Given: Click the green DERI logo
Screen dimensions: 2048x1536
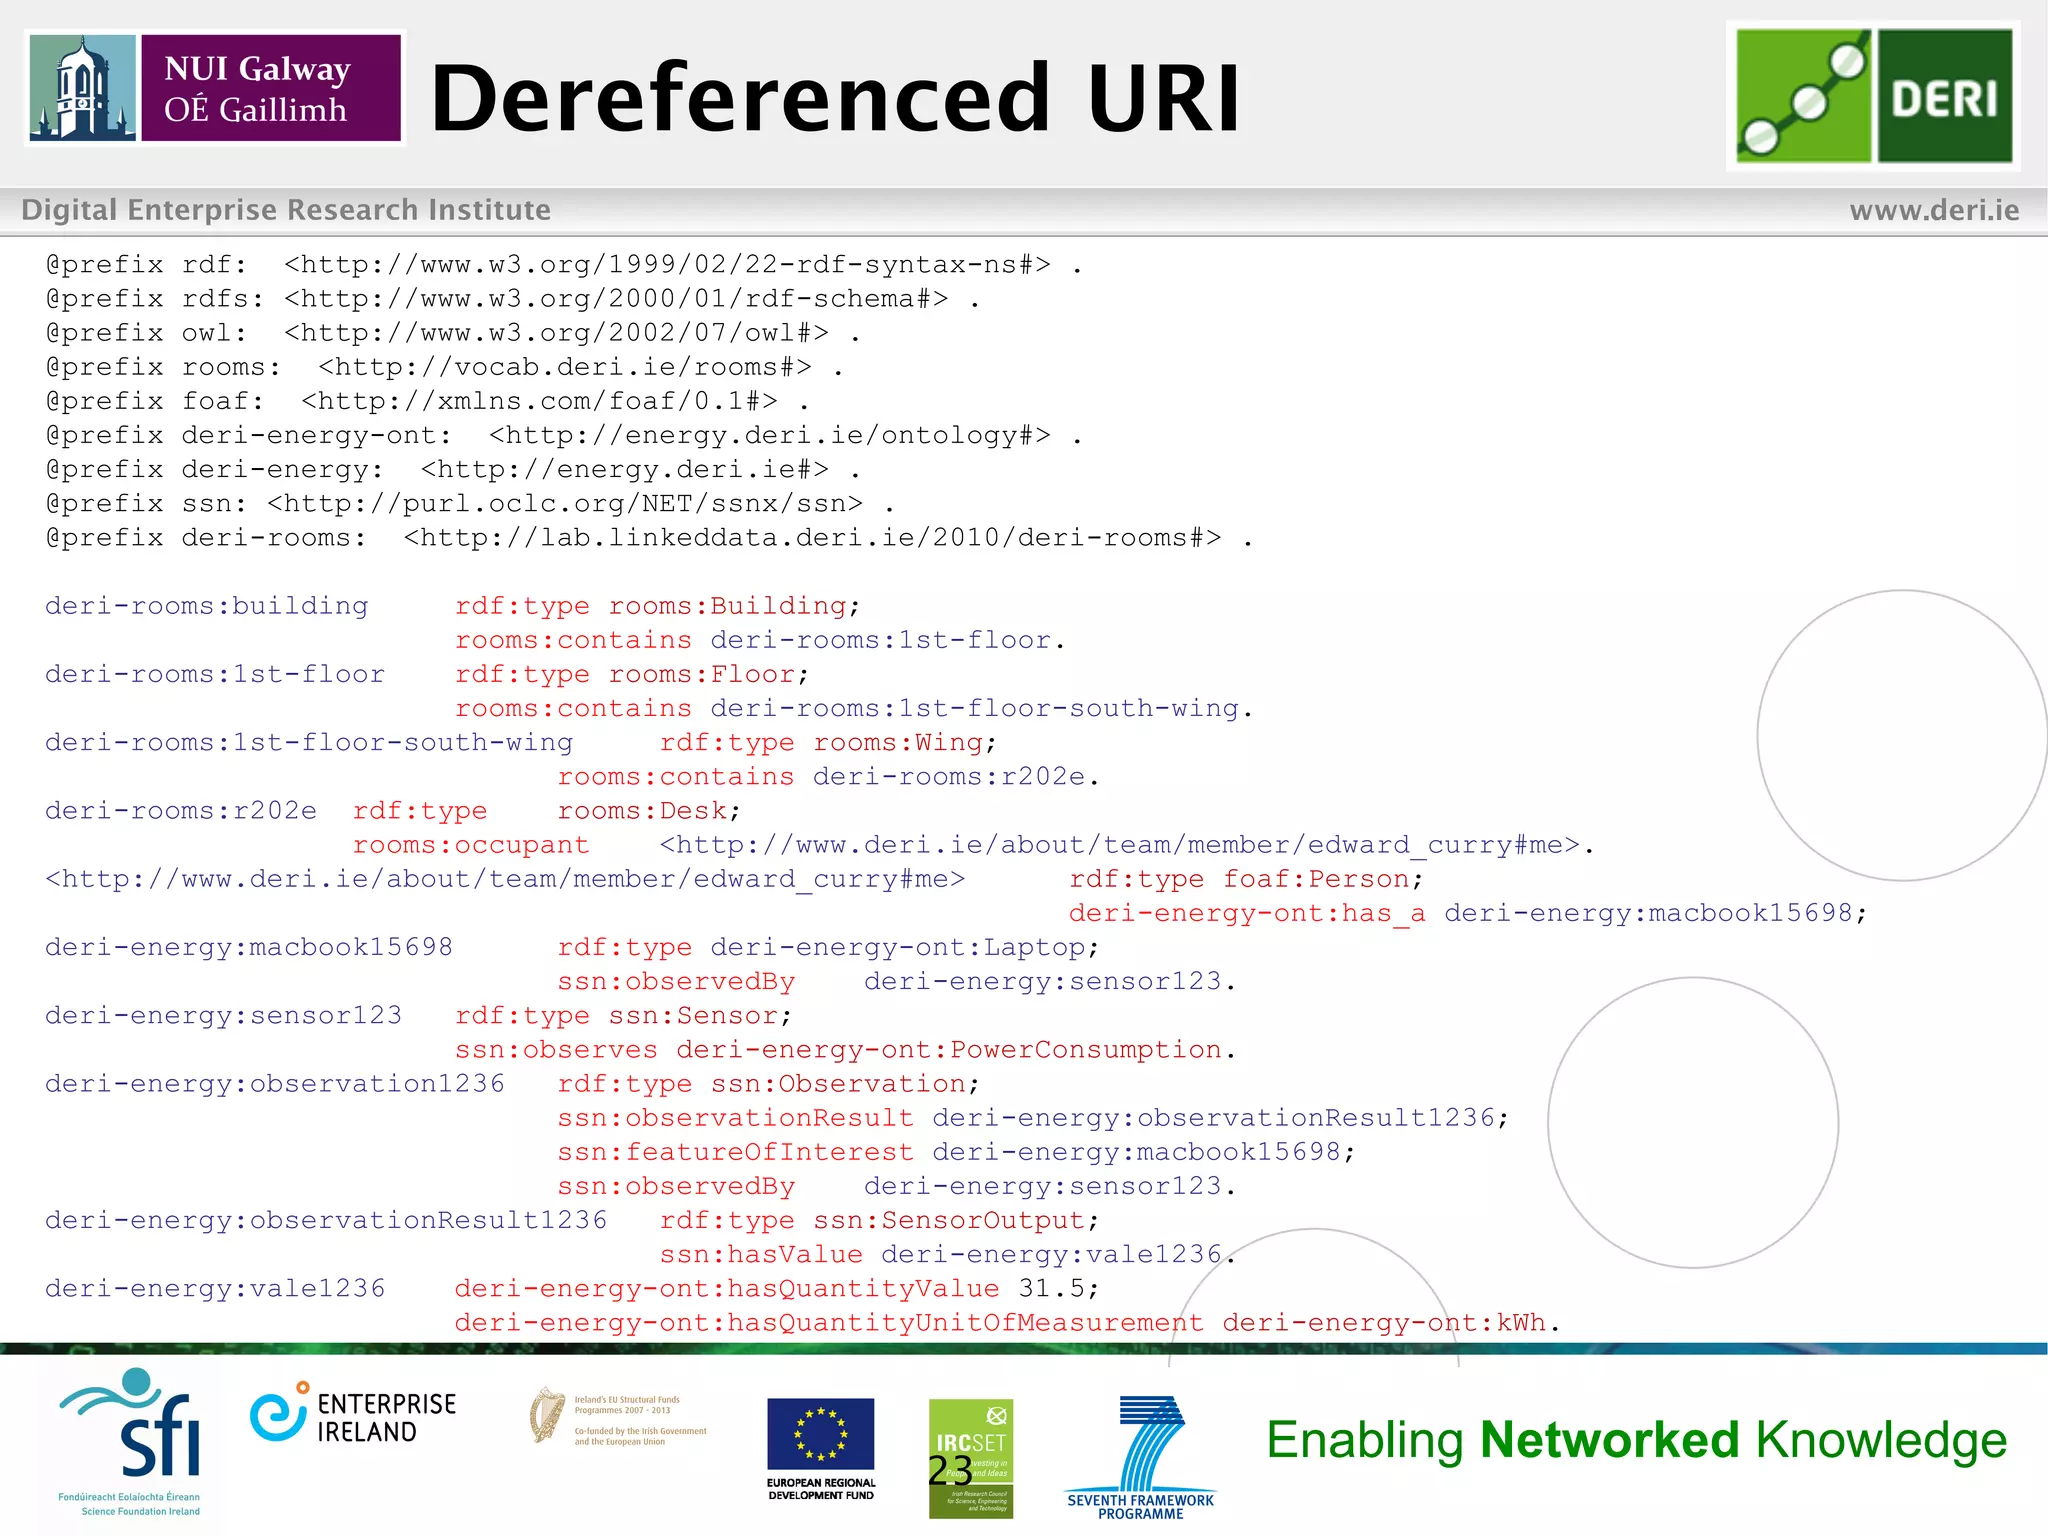Looking at the screenshot, I should coord(1874,96).
